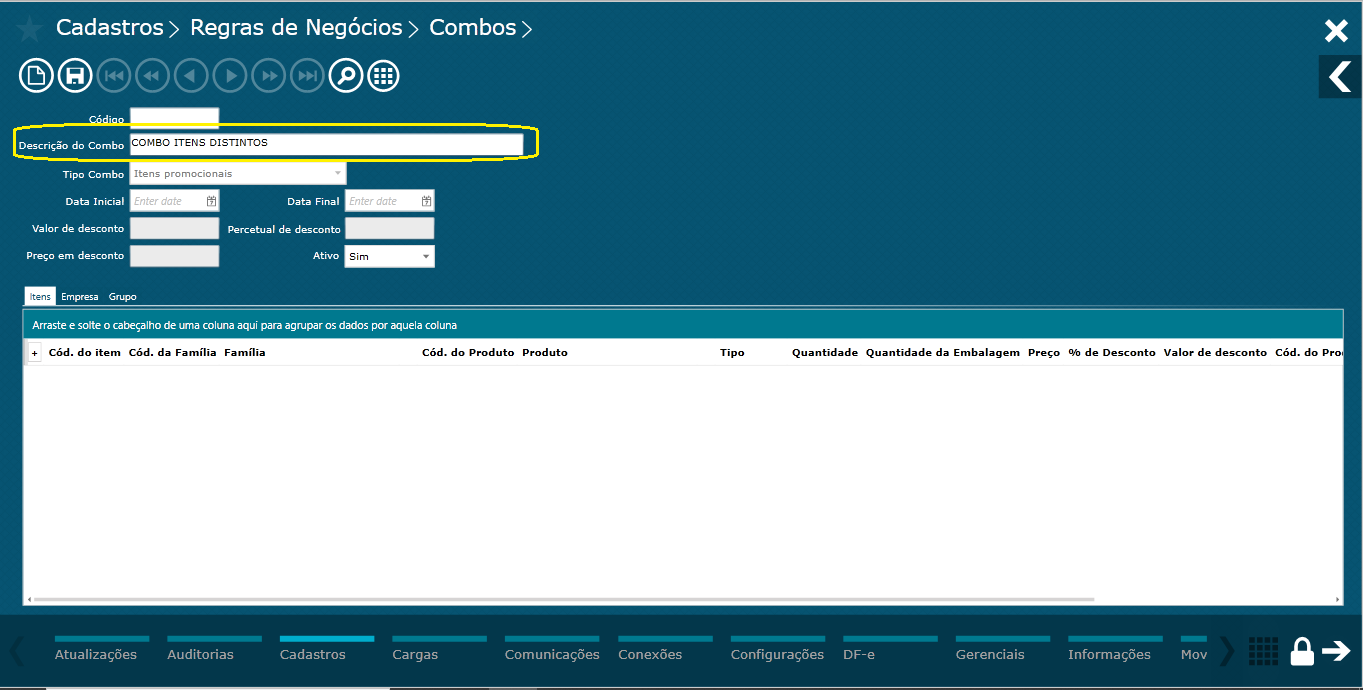Click the right arrow logout icon
1363x690 pixels.
click(1336, 651)
